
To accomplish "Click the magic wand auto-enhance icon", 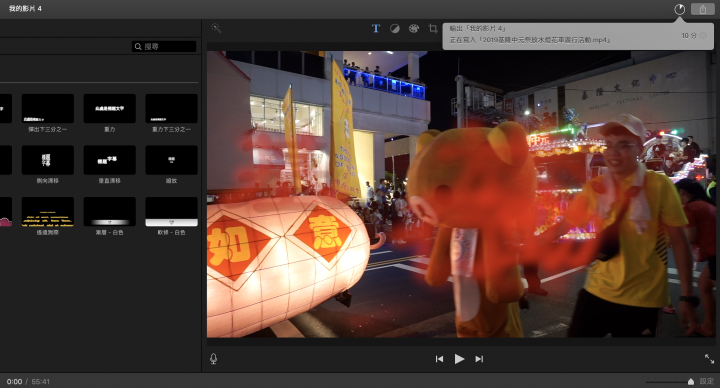I will point(216,28).
